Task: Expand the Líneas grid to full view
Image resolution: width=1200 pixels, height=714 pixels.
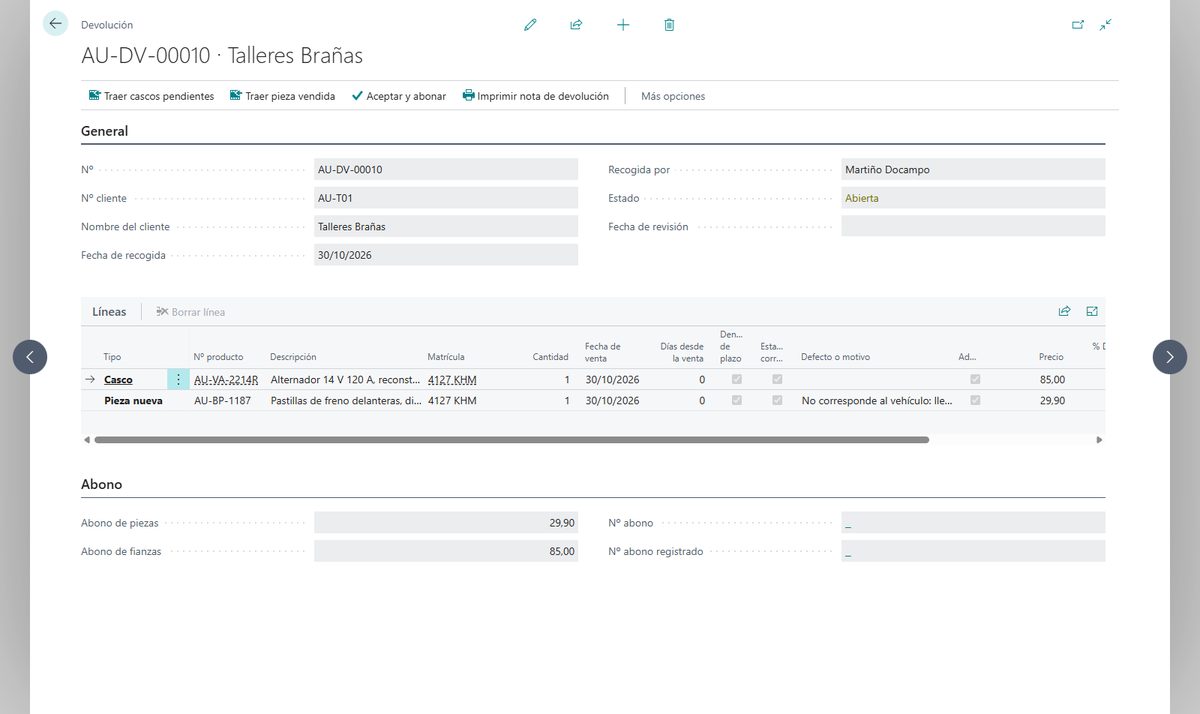Action: click(x=1092, y=312)
